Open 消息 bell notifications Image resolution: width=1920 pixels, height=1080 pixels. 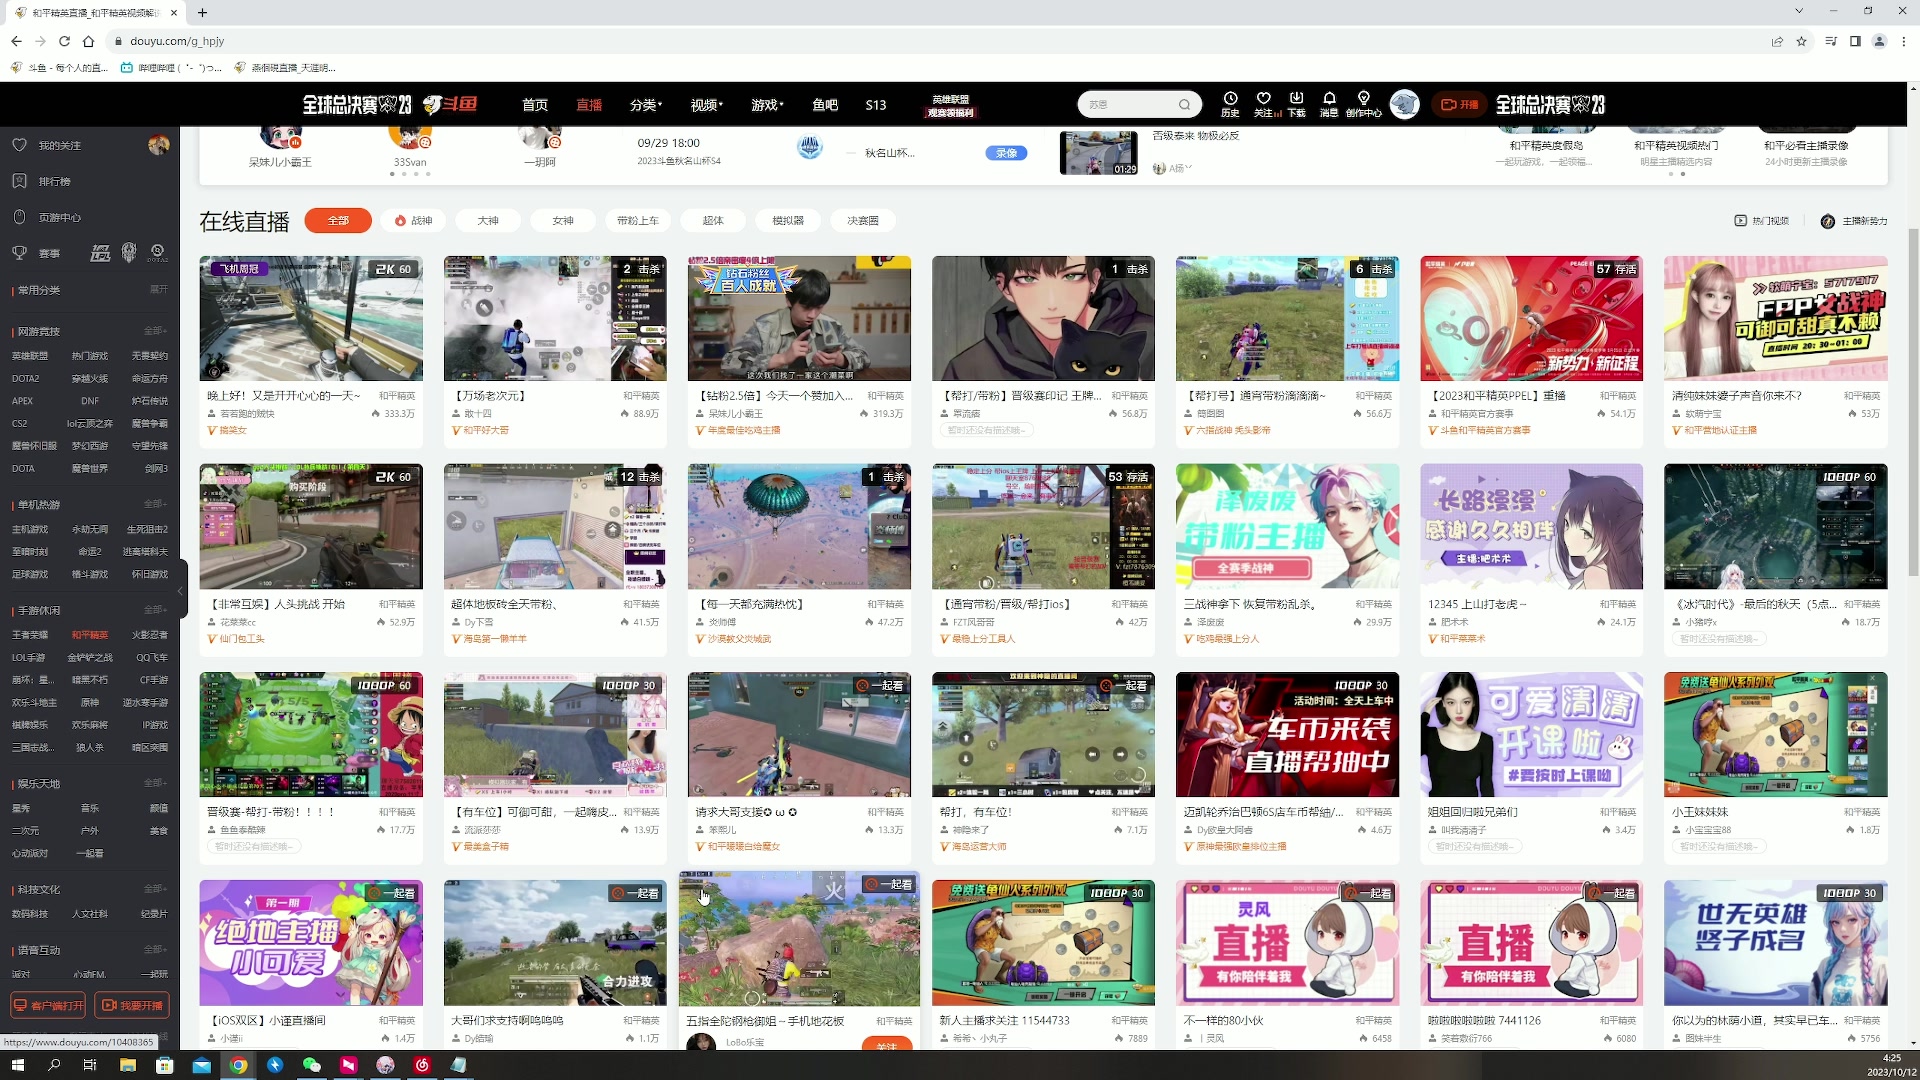point(1329,99)
